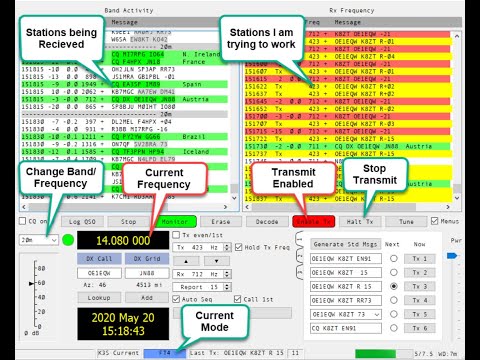Screen dimensions: 480x360
Task: Click the row 'CQ DX OE1EQW JN88 Austria' at 151815
Action: [125, 99]
